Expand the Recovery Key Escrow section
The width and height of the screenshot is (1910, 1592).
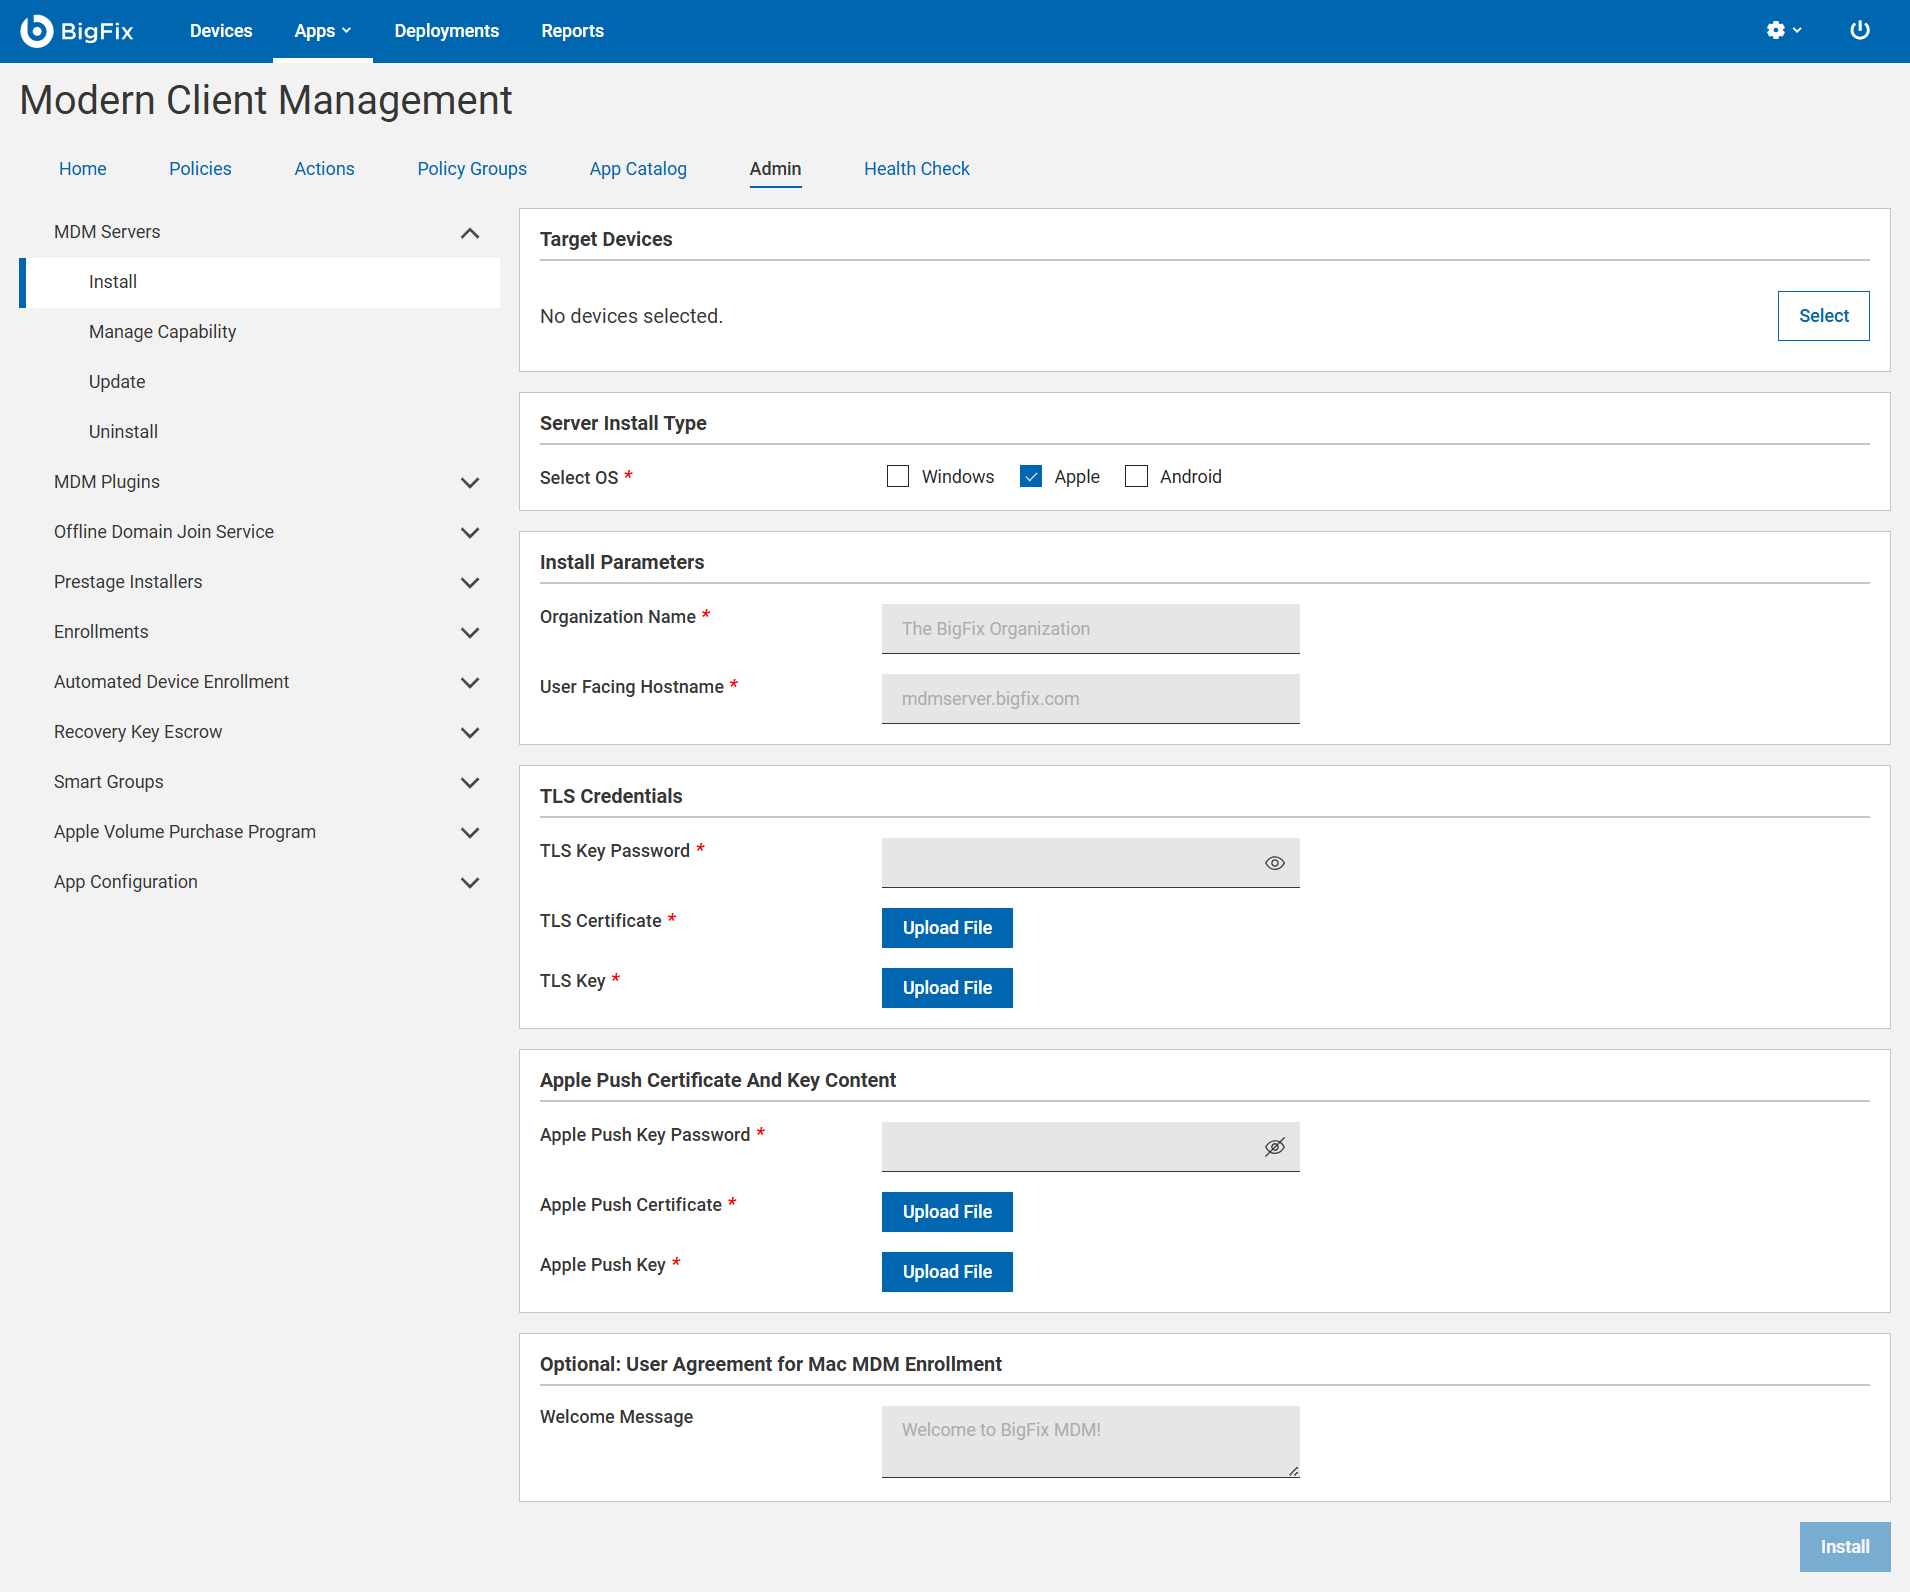point(470,732)
